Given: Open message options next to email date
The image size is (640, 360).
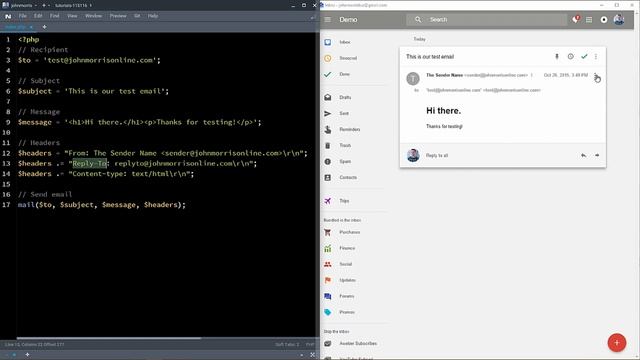Looking at the screenshot, I should coord(596,75).
